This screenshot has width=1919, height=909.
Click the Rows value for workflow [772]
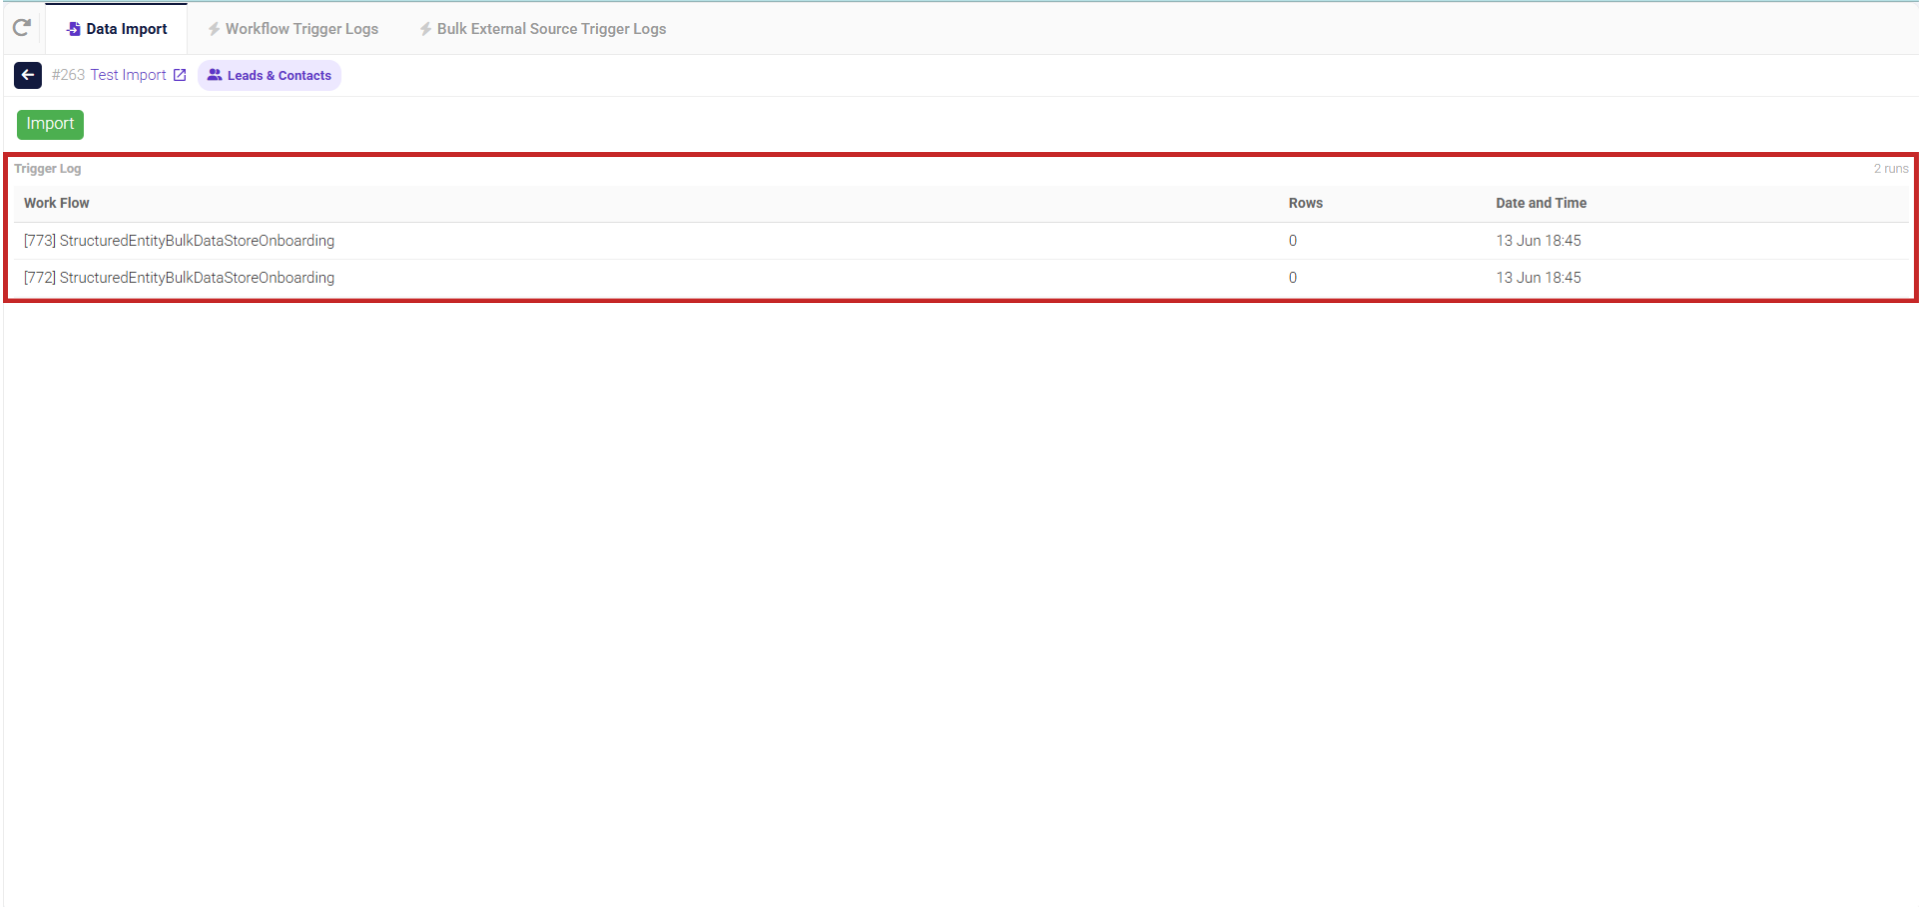click(1292, 278)
